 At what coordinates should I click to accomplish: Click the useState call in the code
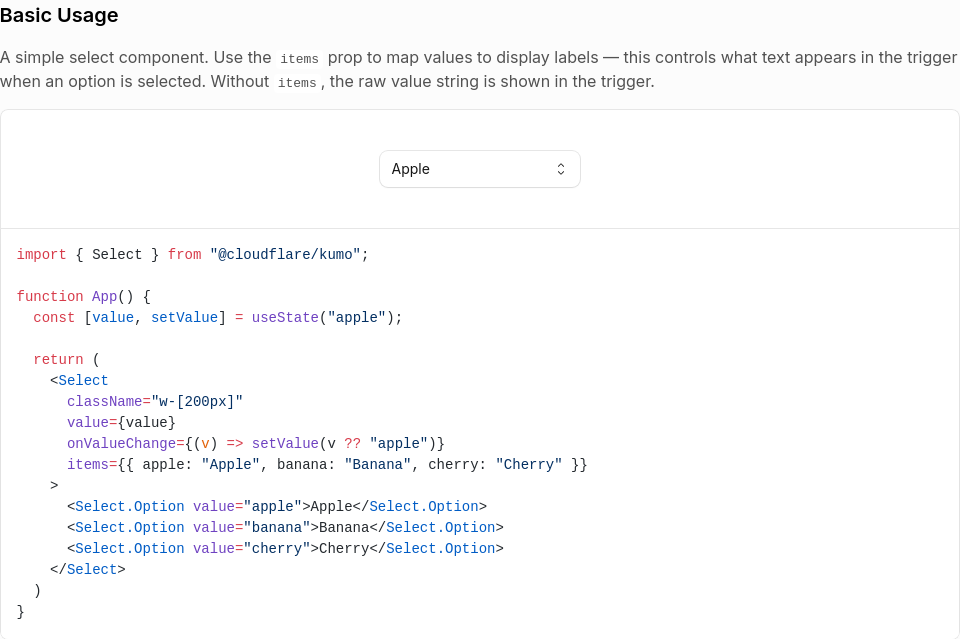click(x=285, y=318)
